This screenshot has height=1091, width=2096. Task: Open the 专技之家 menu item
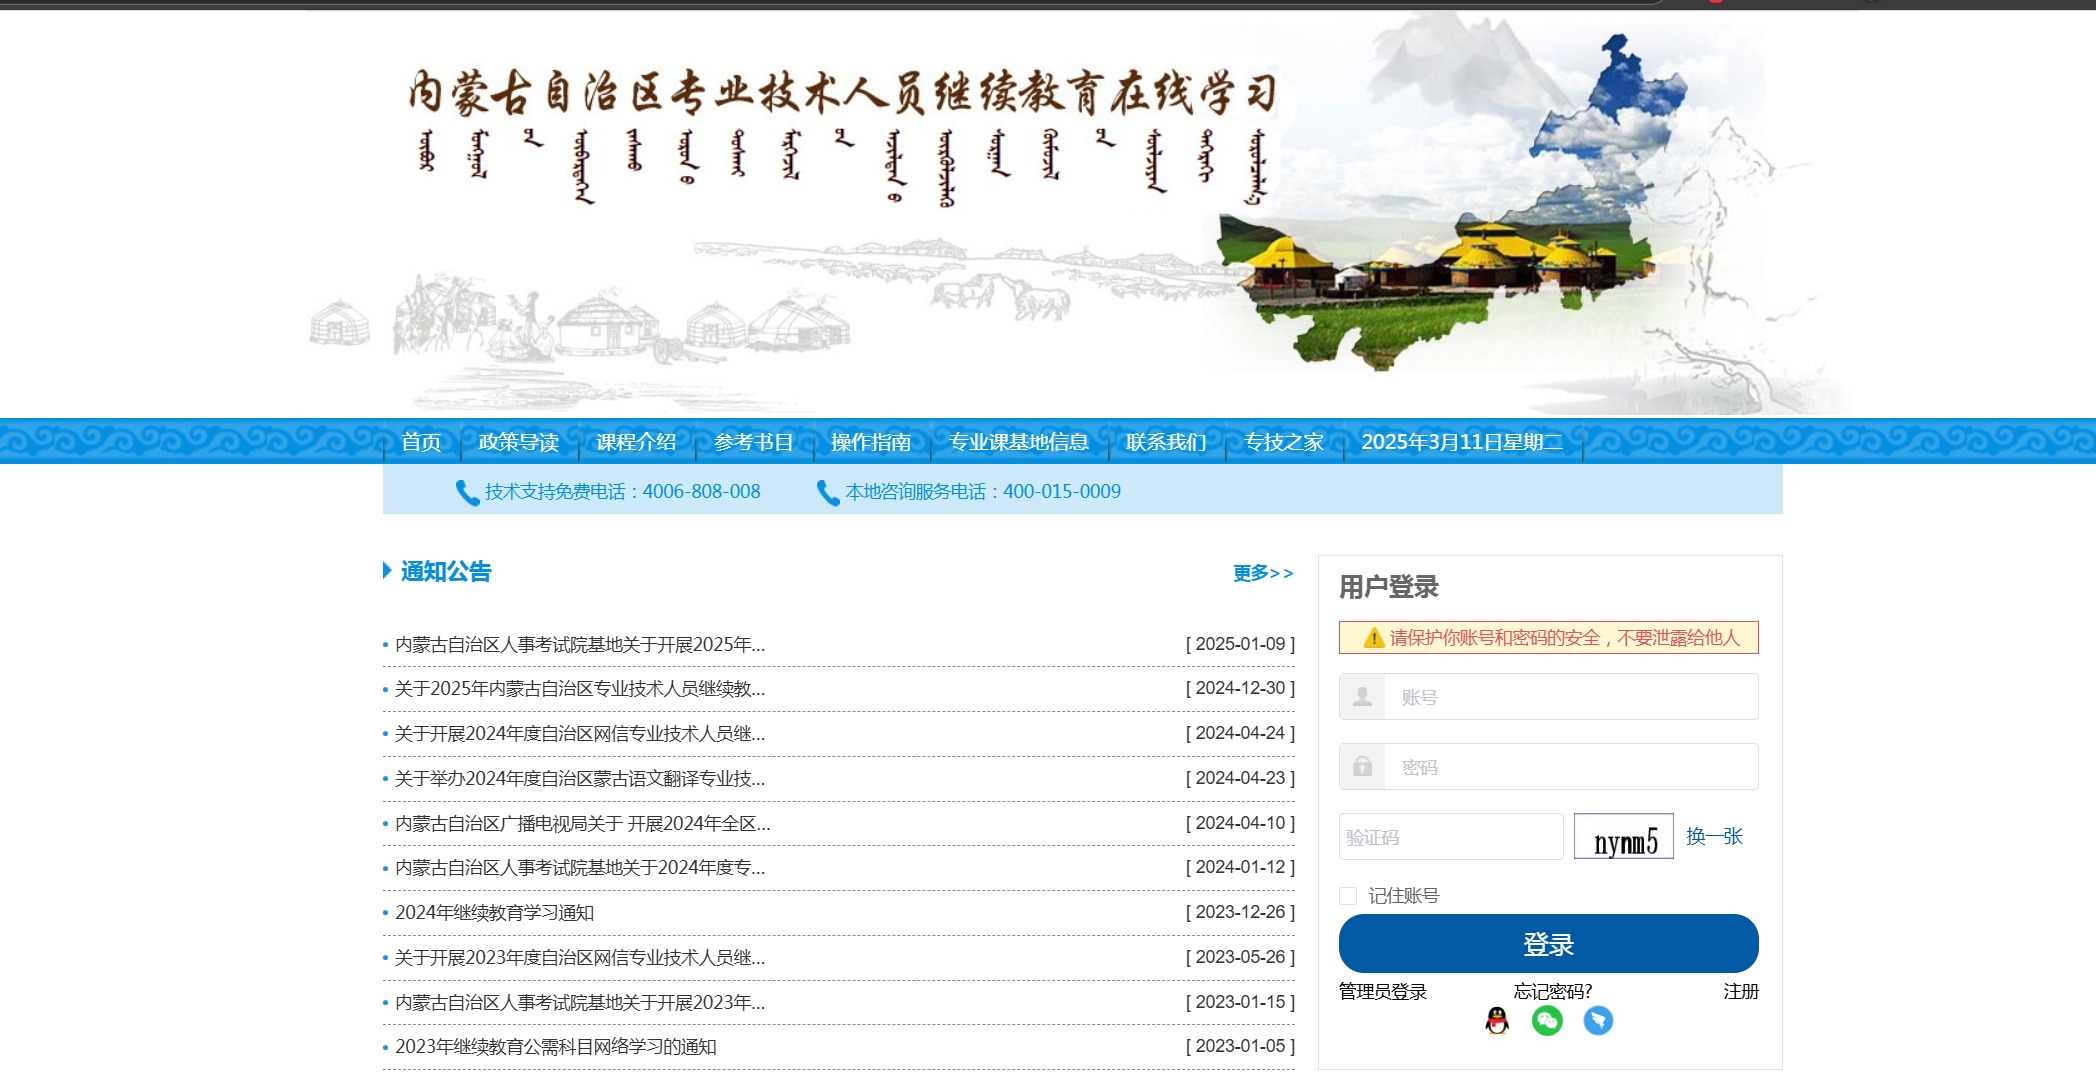1283,441
